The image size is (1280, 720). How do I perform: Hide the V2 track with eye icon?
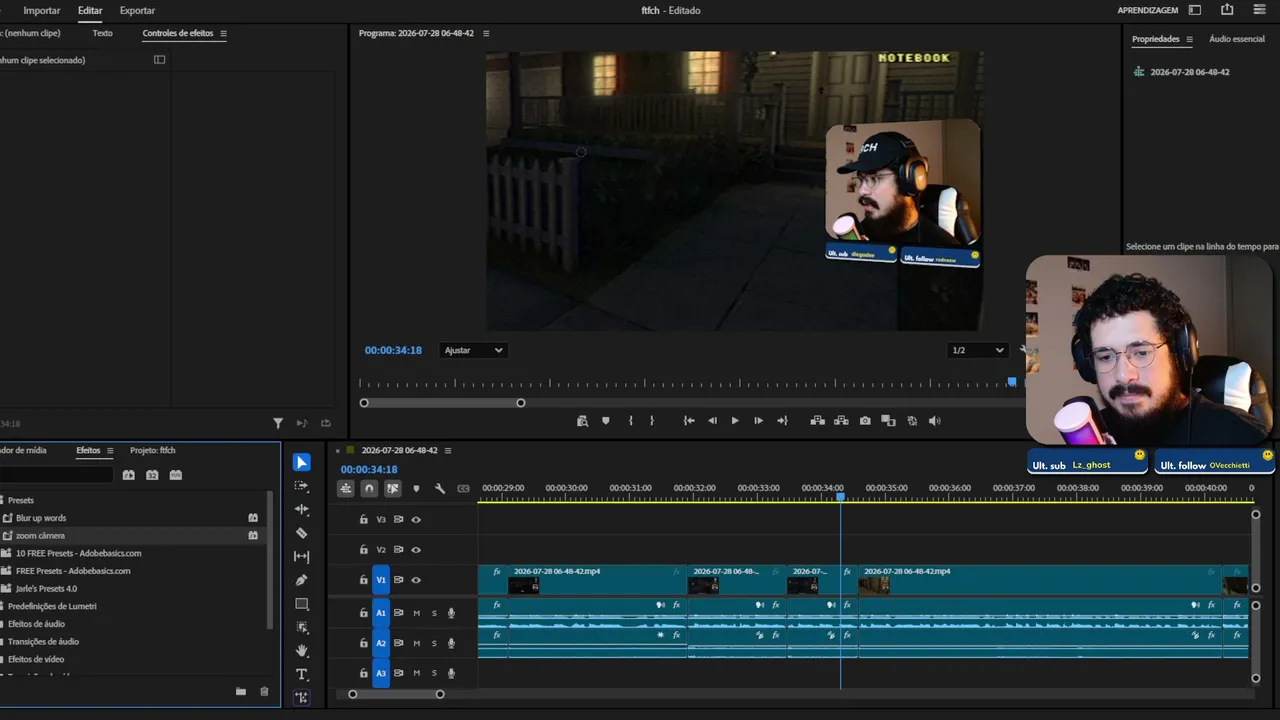[x=416, y=550]
